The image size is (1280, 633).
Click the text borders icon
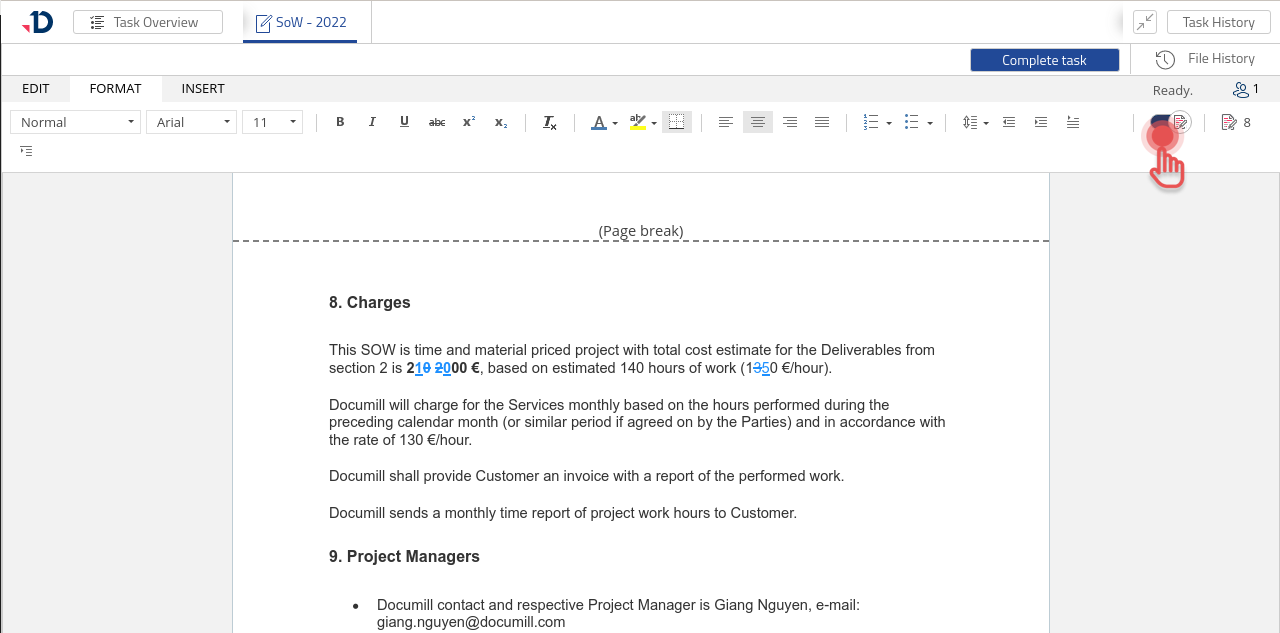click(x=677, y=122)
